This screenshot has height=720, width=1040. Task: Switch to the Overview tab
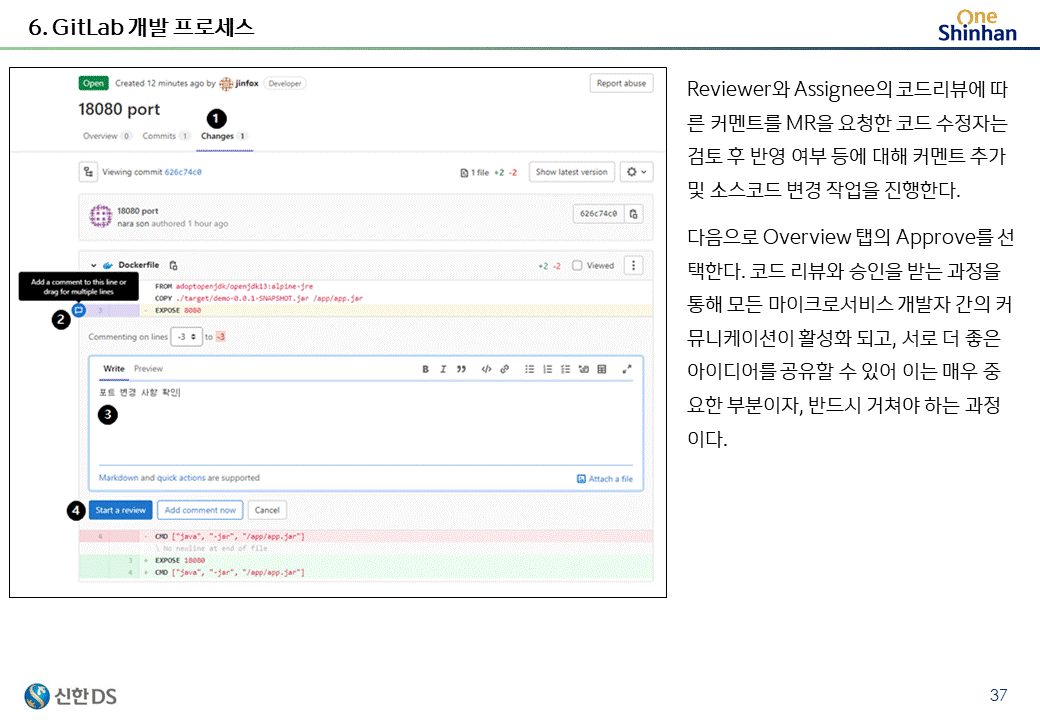coord(107,136)
